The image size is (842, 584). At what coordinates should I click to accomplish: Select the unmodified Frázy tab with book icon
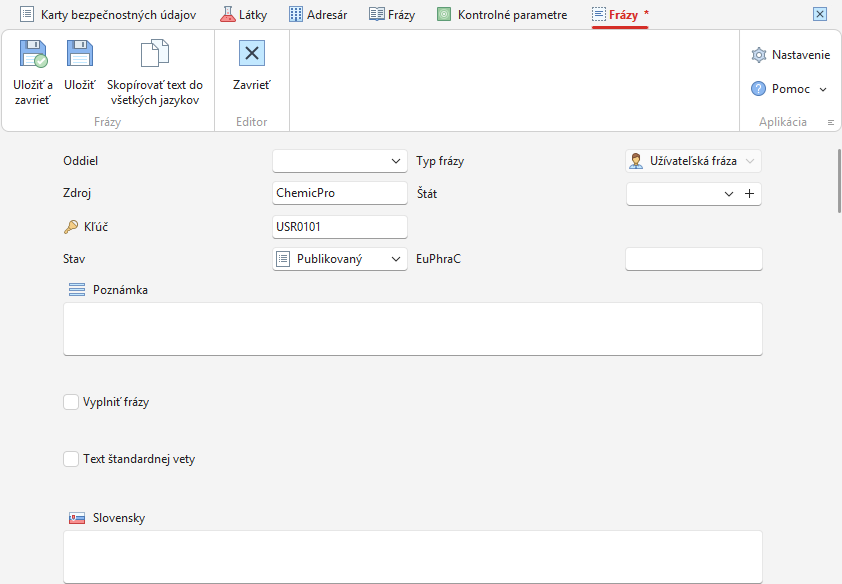(392, 14)
